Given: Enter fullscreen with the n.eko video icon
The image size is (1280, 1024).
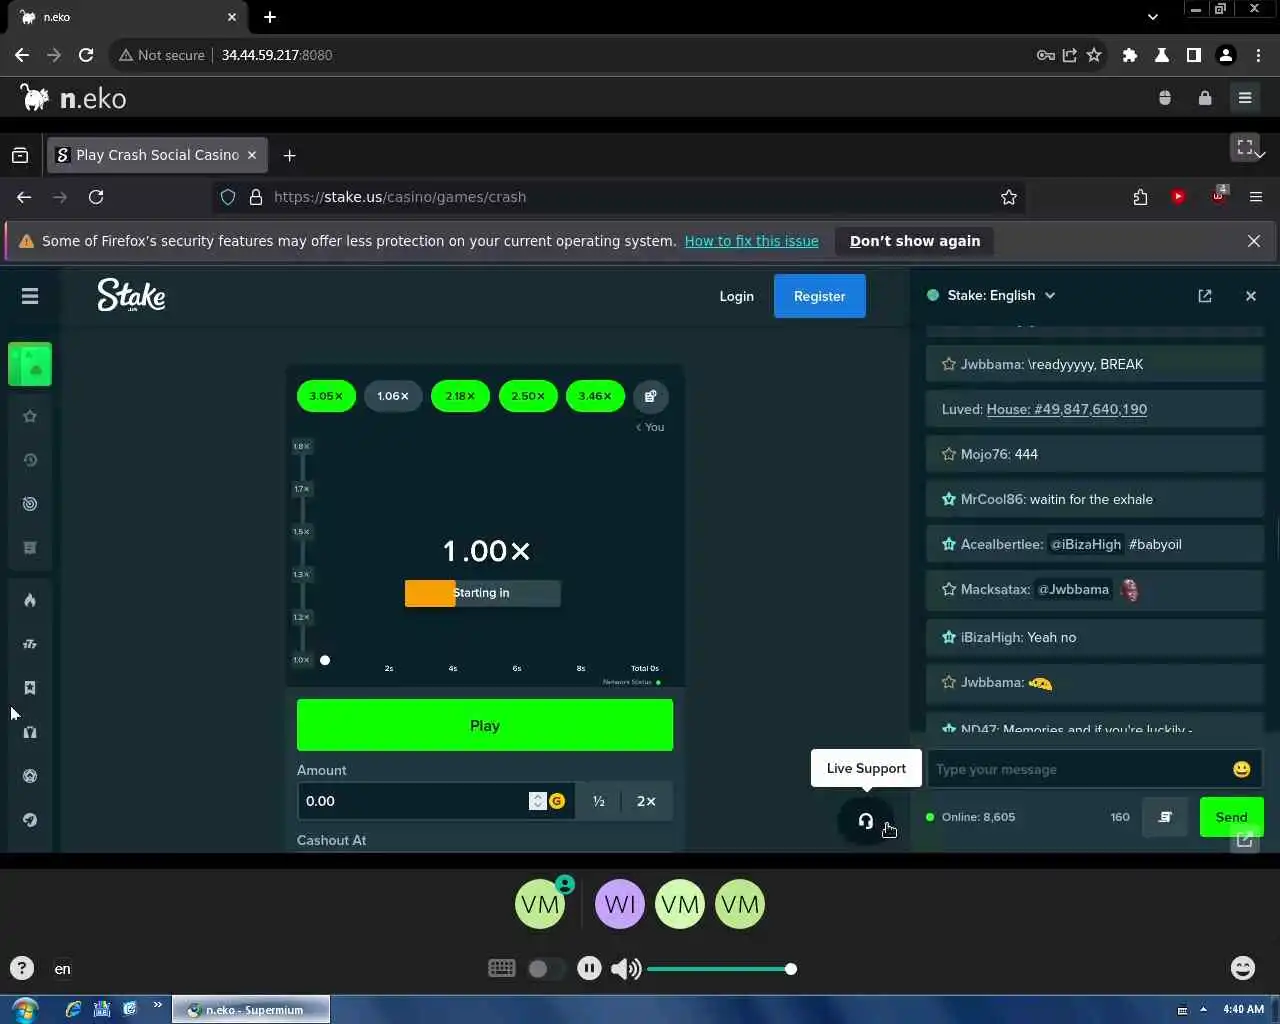Looking at the screenshot, I should pos(1245,147).
